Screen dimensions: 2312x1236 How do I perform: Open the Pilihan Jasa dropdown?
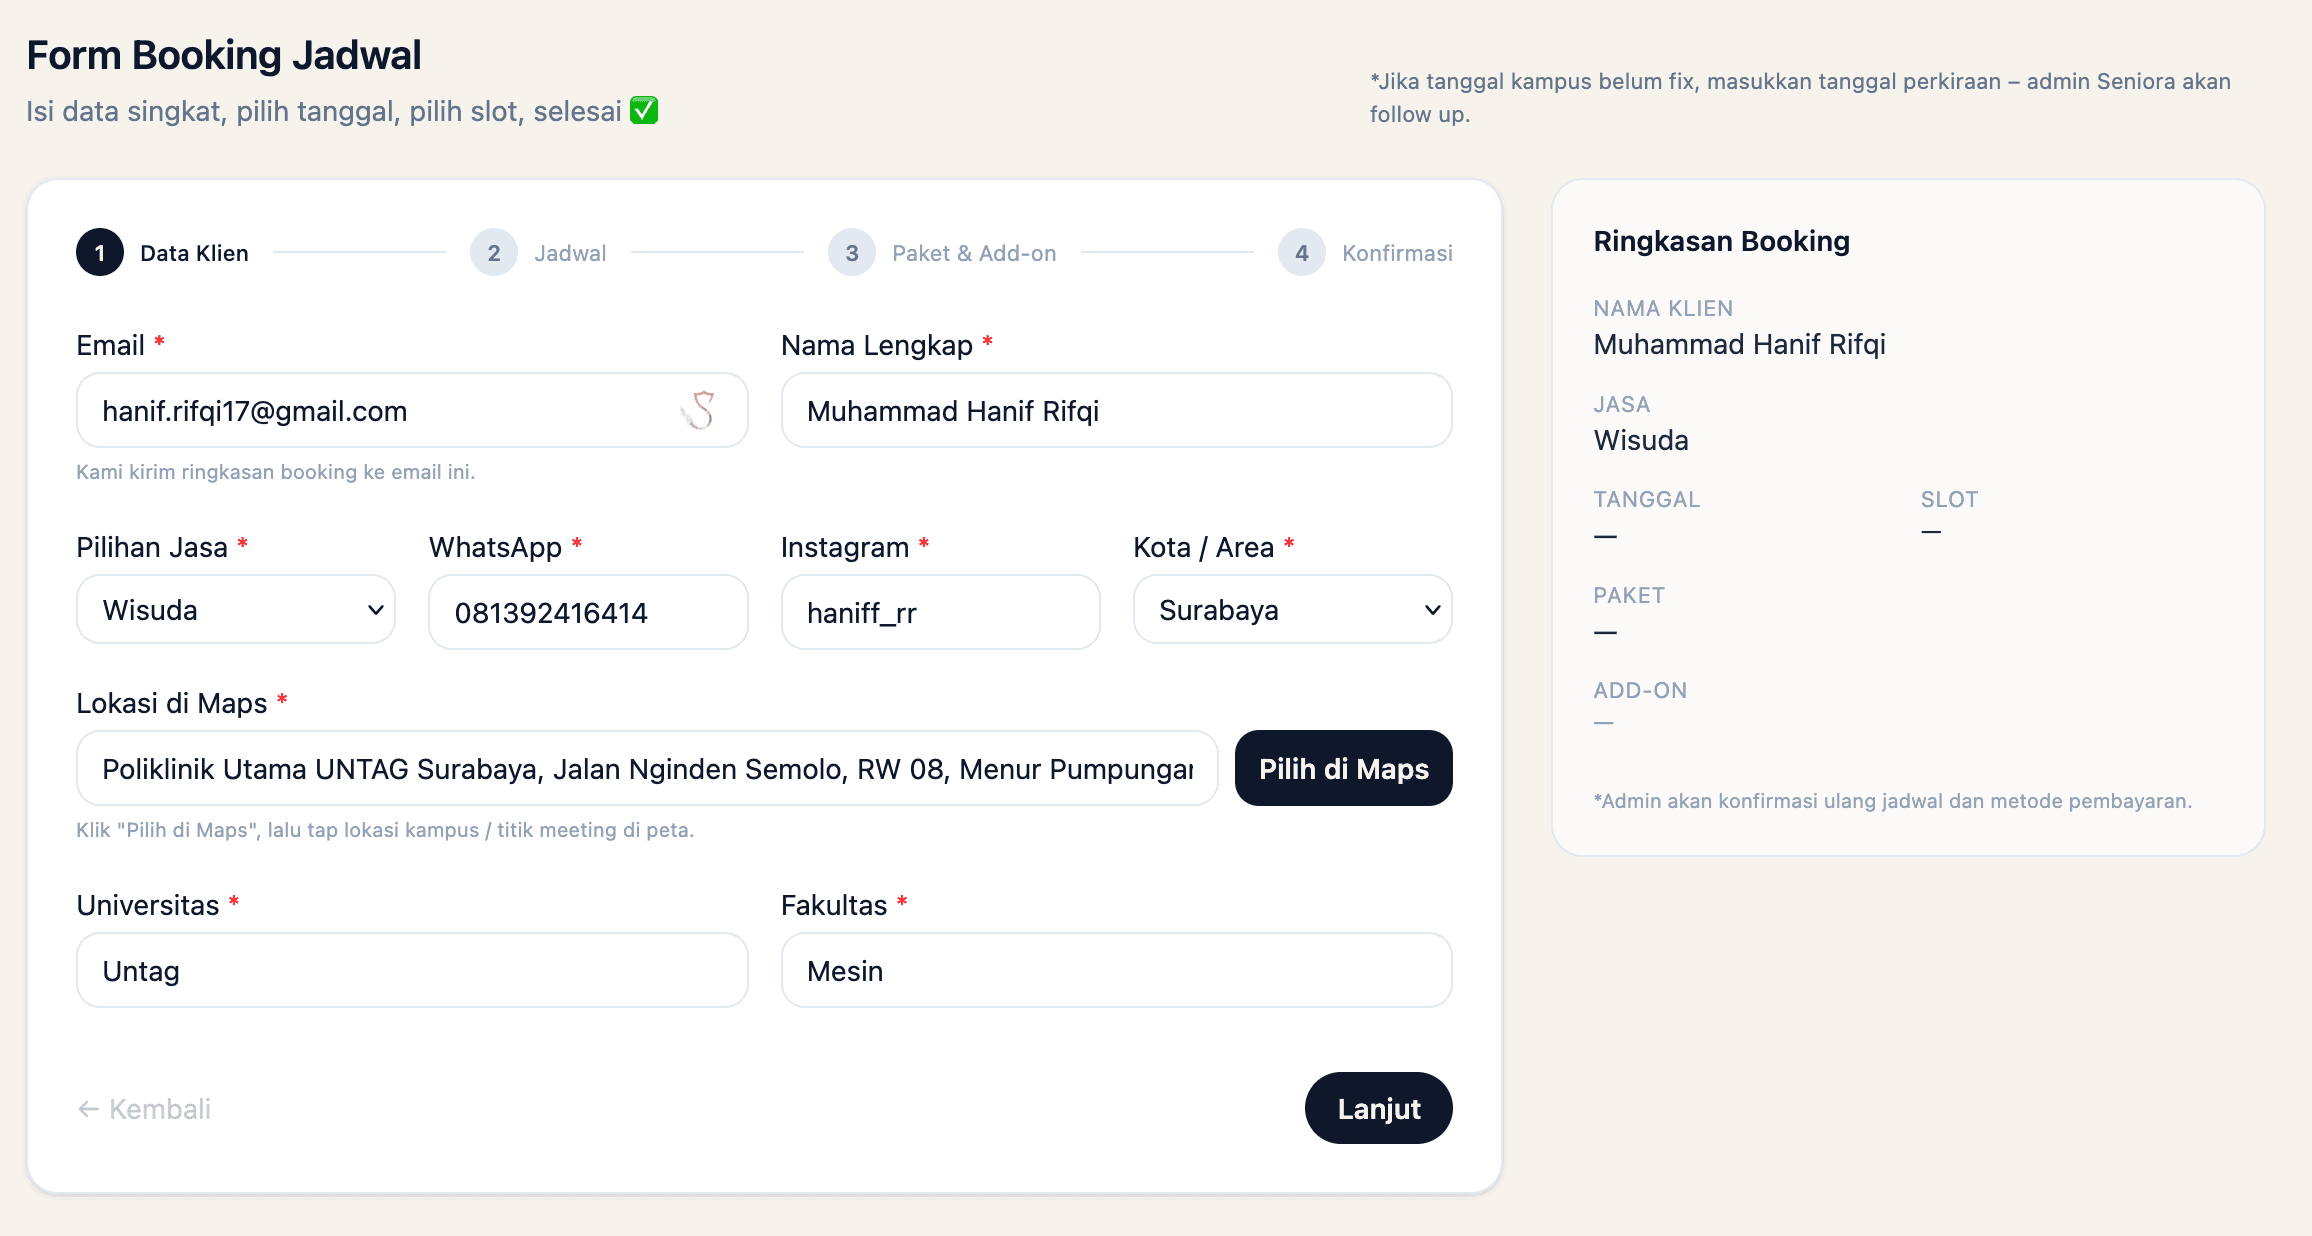(236, 610)
